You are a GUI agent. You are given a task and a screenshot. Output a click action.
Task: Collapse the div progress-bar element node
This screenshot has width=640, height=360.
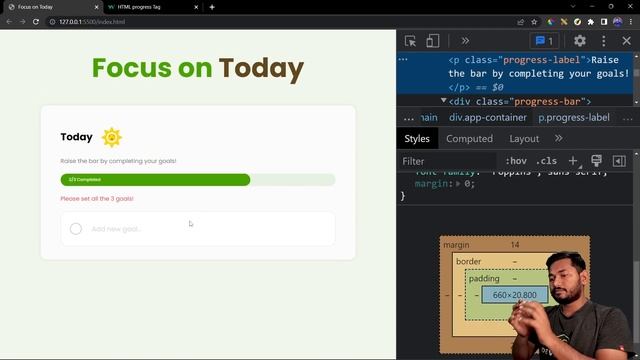(x=443, y=100)
